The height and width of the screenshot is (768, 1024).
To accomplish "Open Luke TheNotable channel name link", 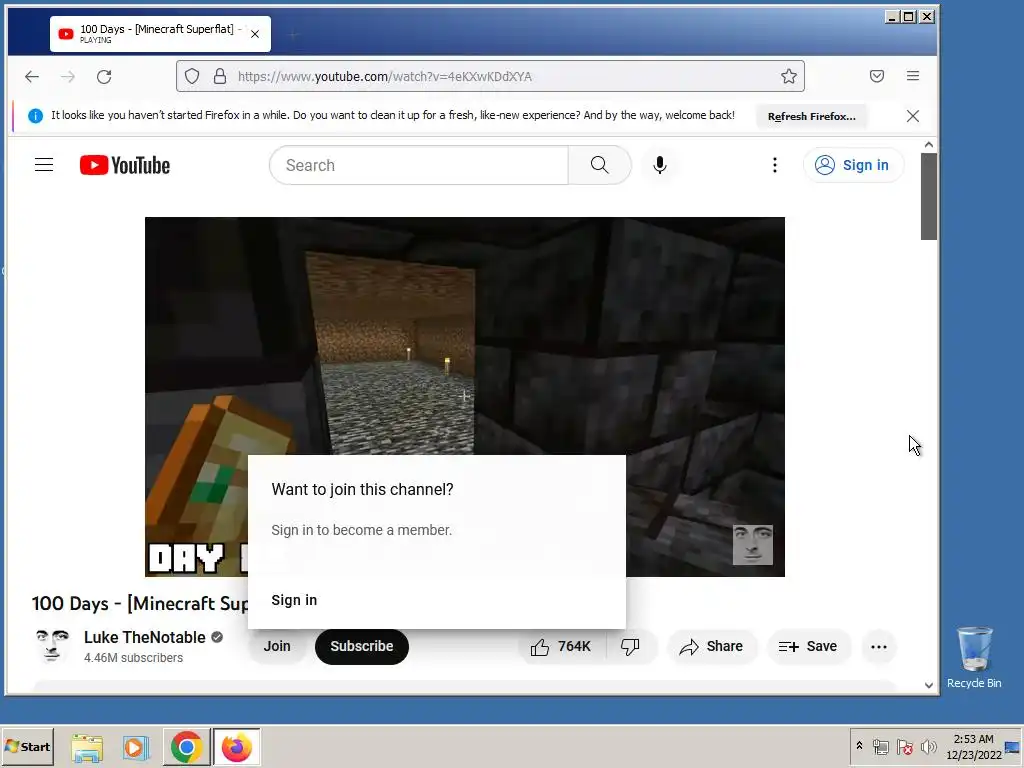I will [x=144, y=637].
